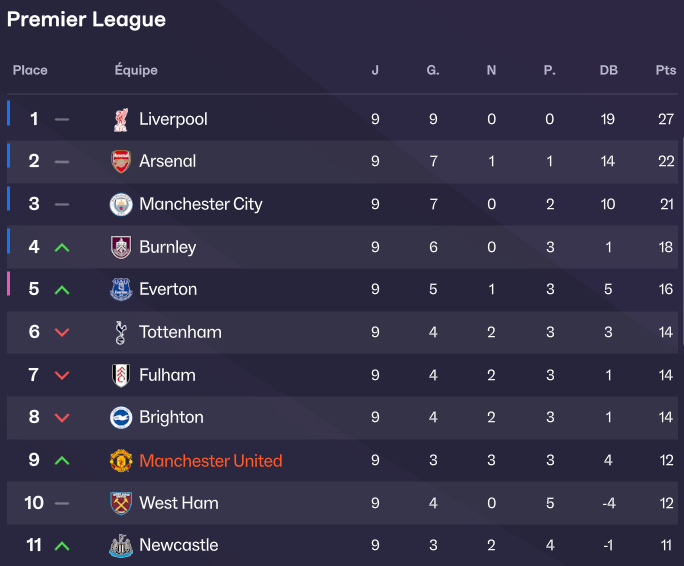Viewport: 684px width, 566px height.
Task: Open the Brighton team name link
Action: (x=171, y=417)
